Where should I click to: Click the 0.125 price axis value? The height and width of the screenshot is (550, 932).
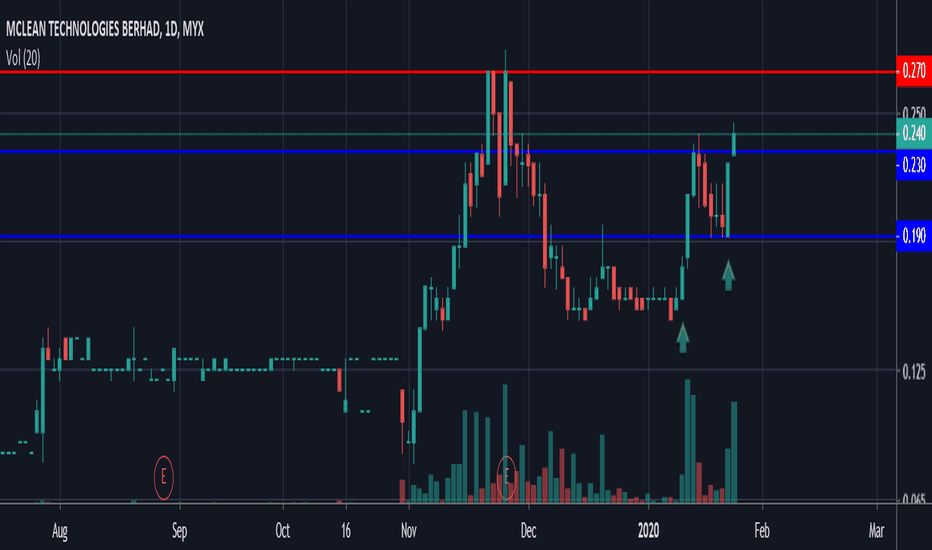[914, 372]
